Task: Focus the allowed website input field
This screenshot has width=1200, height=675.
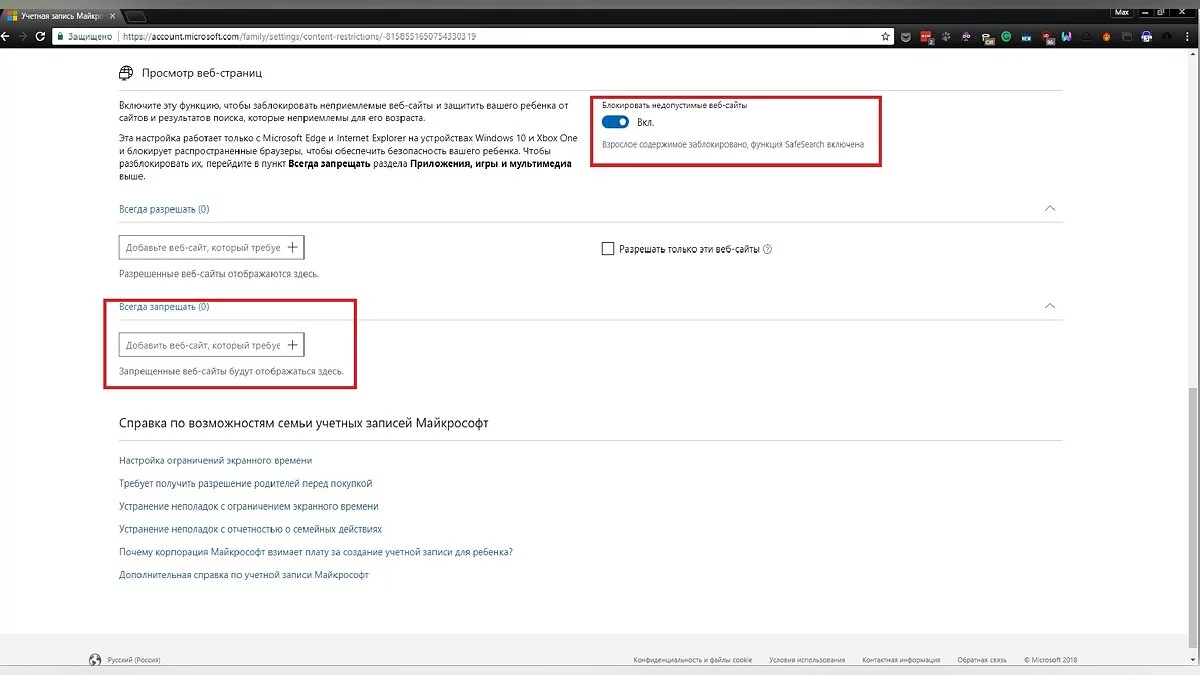Action: coord(211,247)
